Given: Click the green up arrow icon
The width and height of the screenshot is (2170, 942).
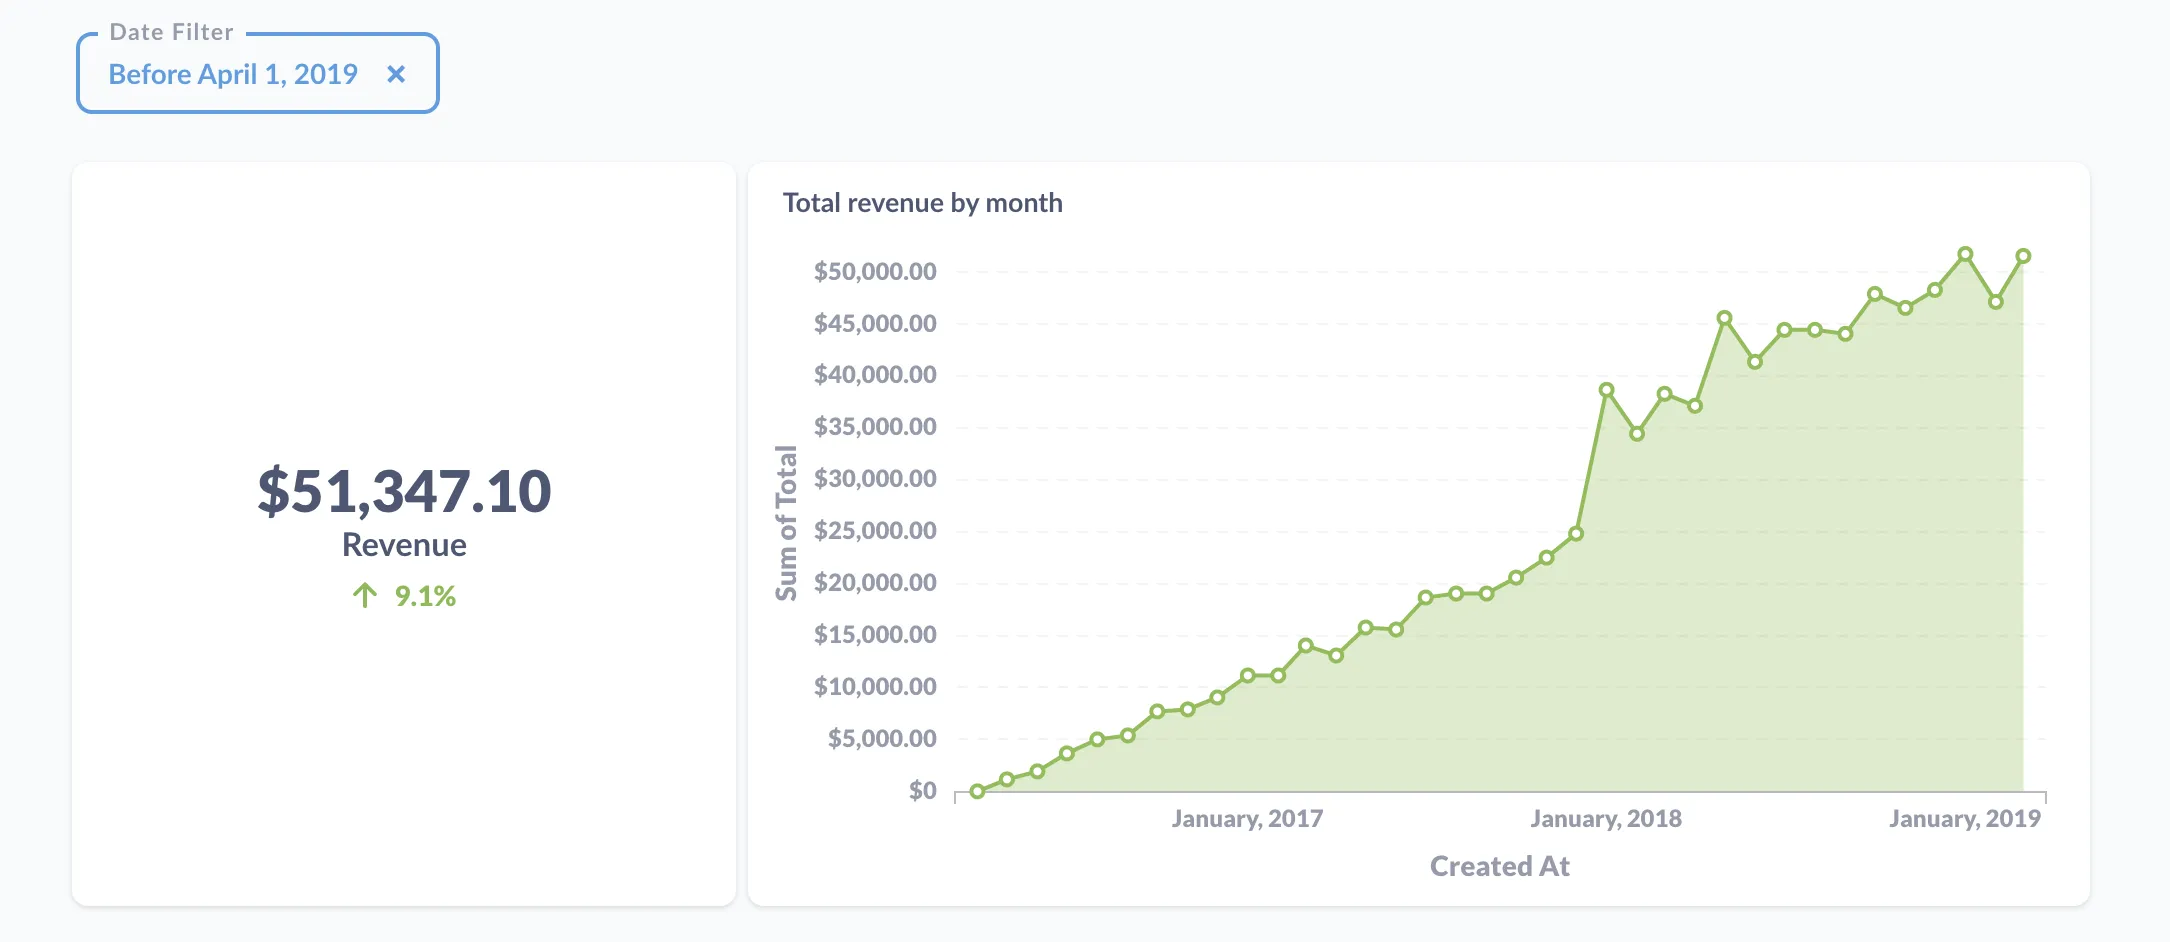Looking at the screenshot, I should [x=366, y=594].
